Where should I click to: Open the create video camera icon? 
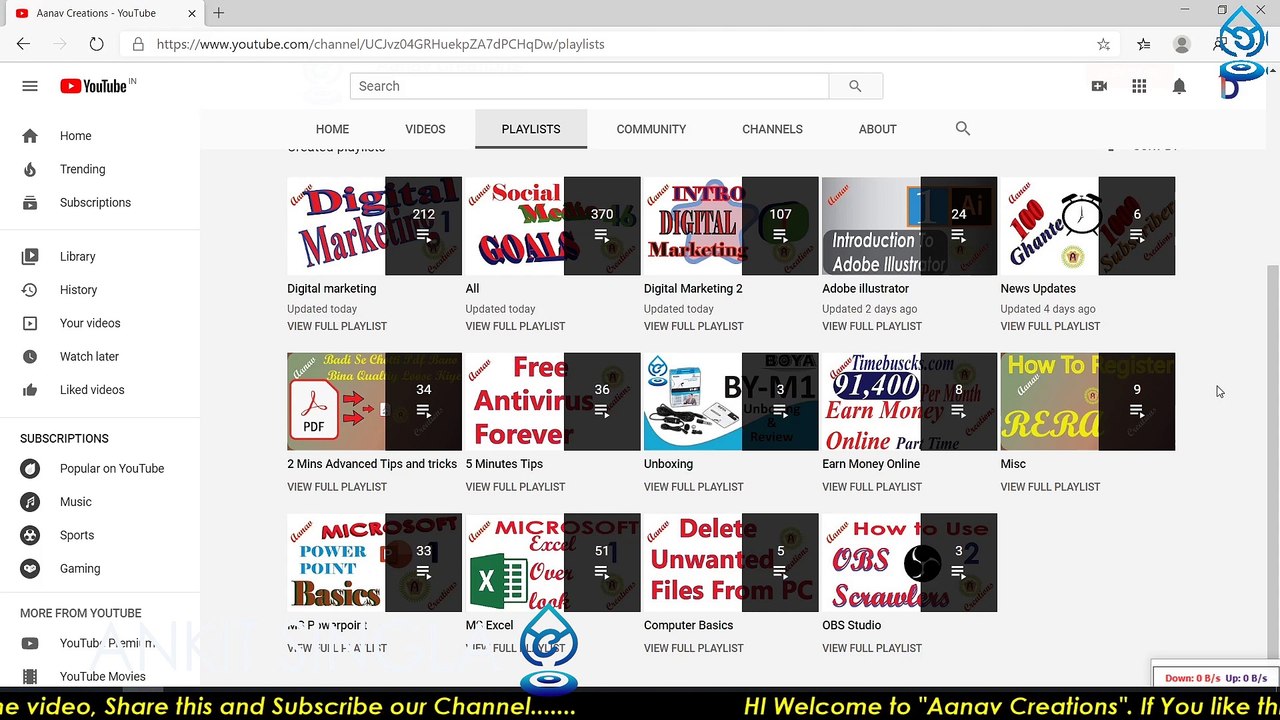[1099, 86]
